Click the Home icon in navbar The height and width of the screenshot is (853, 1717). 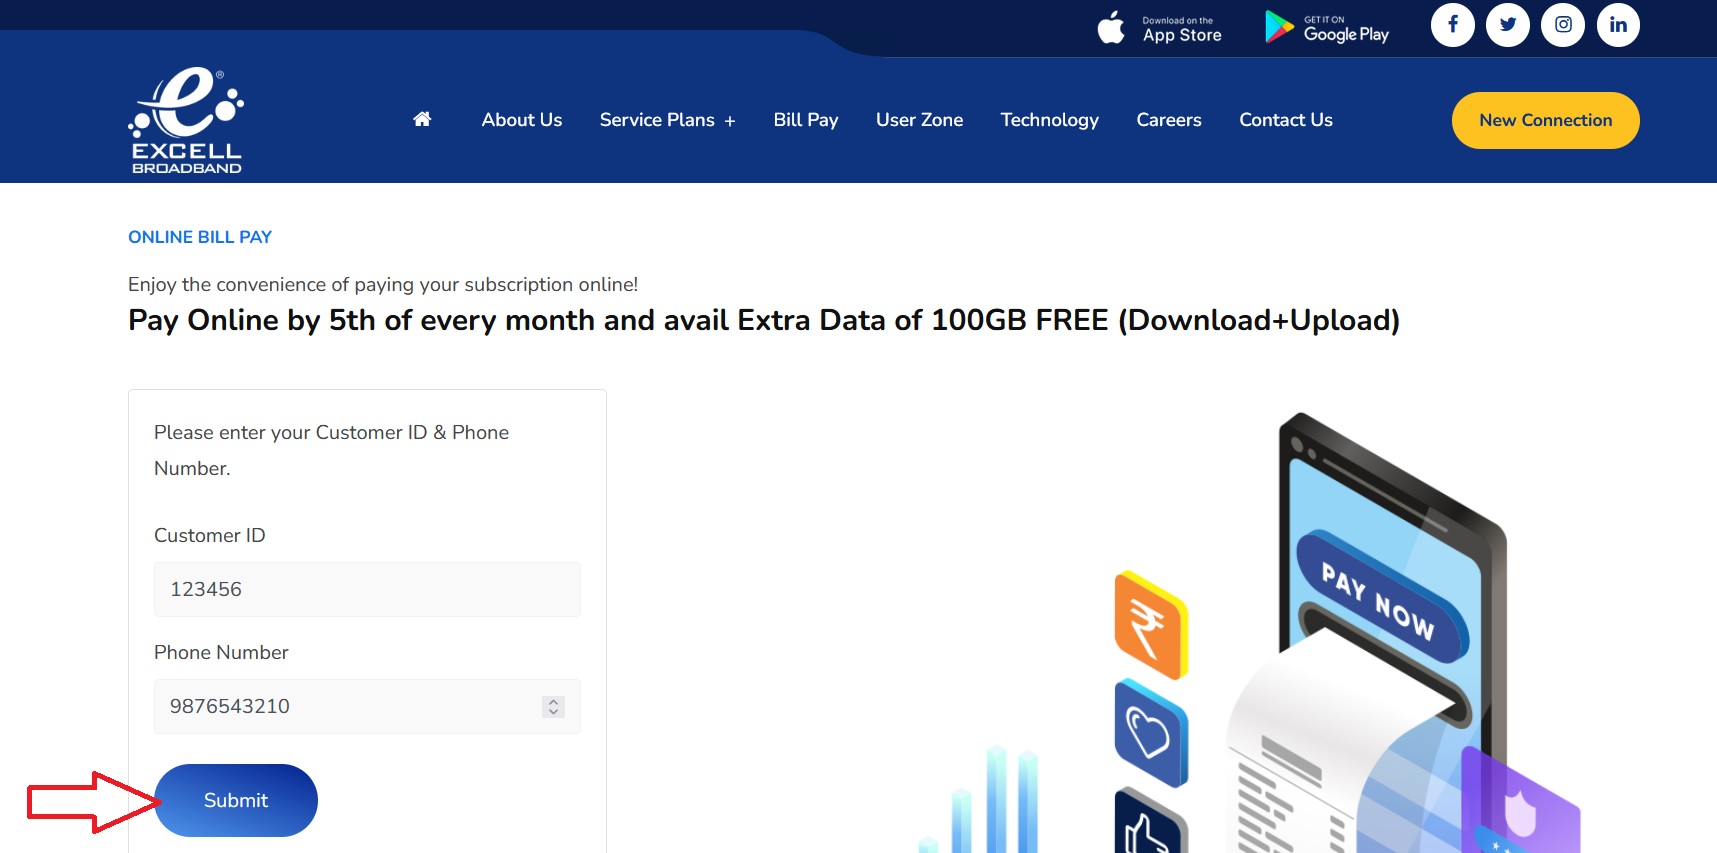tap(422, 120)
